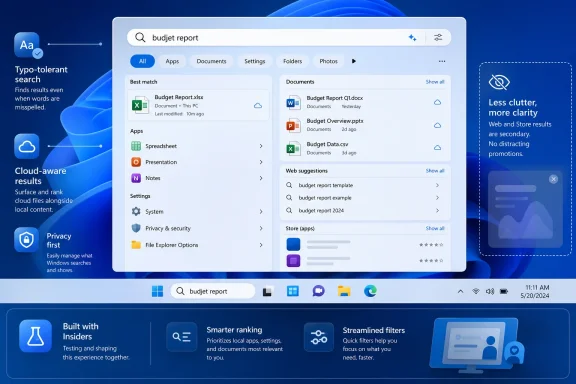Viewport: 576px width, 384px height.
Task: Click the taskbar search box
Action: 213,291
